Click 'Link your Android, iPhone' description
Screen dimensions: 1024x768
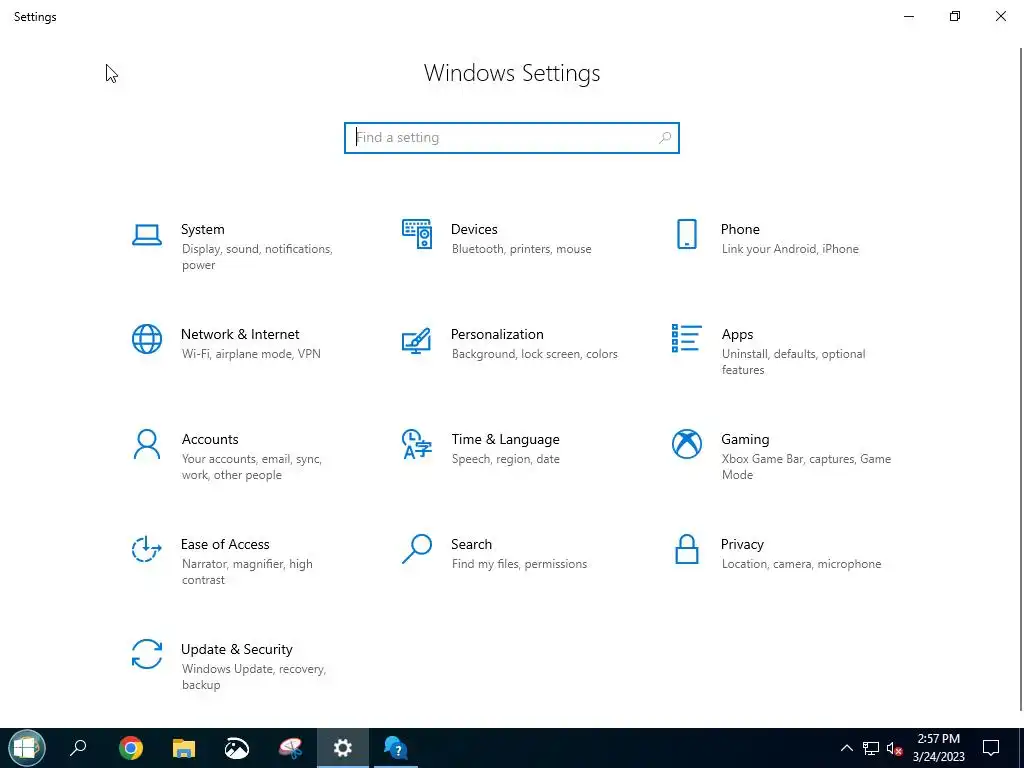coord(790,249)
